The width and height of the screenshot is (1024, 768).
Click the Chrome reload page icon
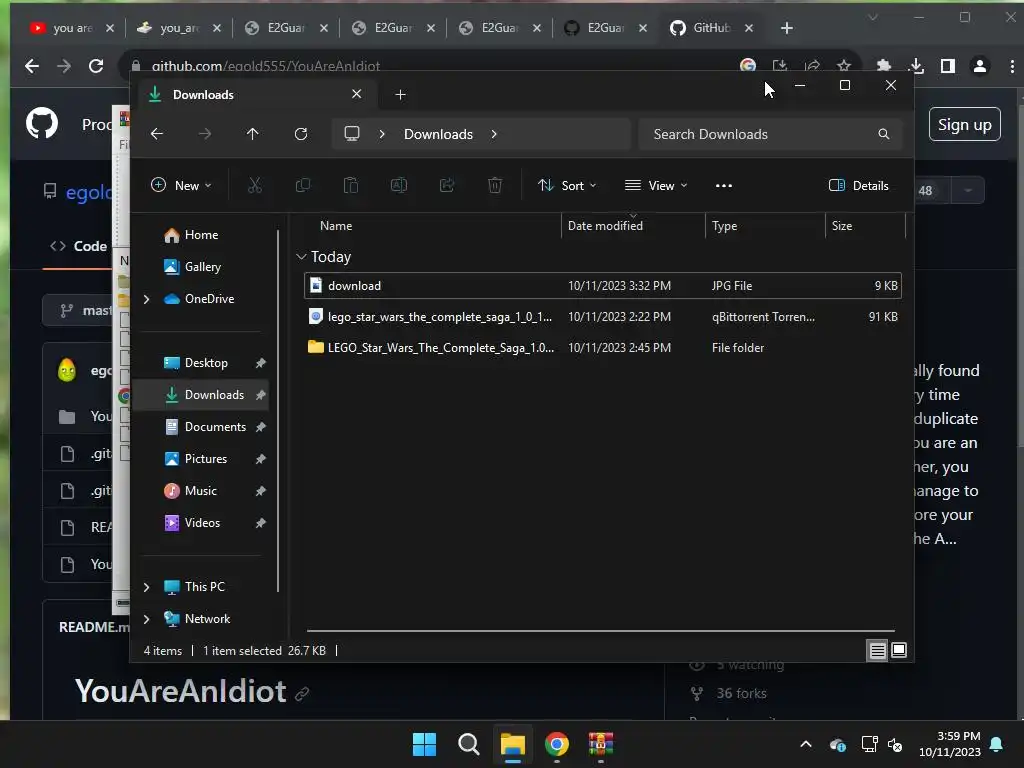click(96, 66)
